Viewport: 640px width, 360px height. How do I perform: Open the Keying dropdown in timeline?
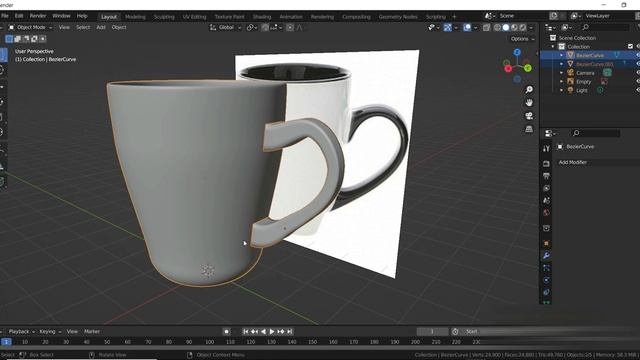click(50, 331)
